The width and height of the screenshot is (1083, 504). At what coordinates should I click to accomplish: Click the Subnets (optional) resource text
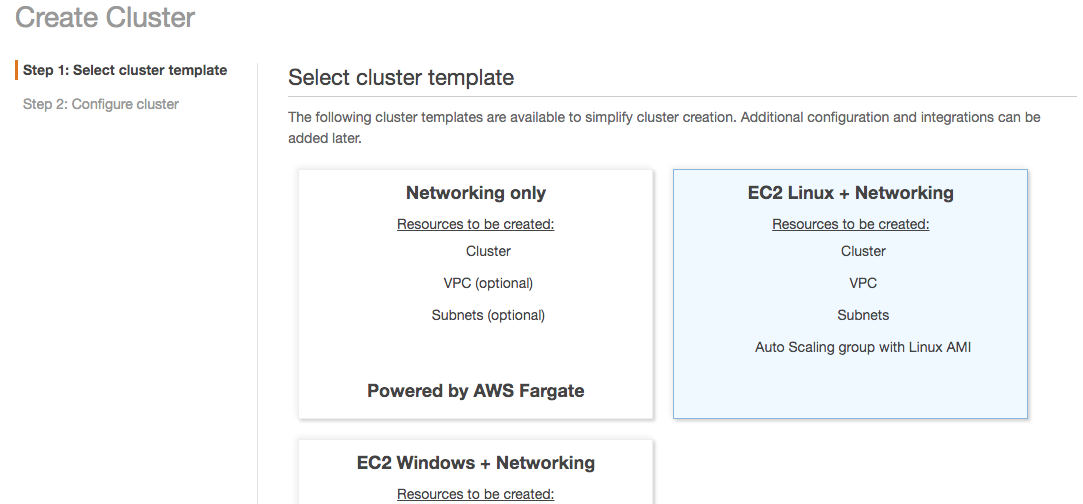pyautogui.click(x=488, y=315)
